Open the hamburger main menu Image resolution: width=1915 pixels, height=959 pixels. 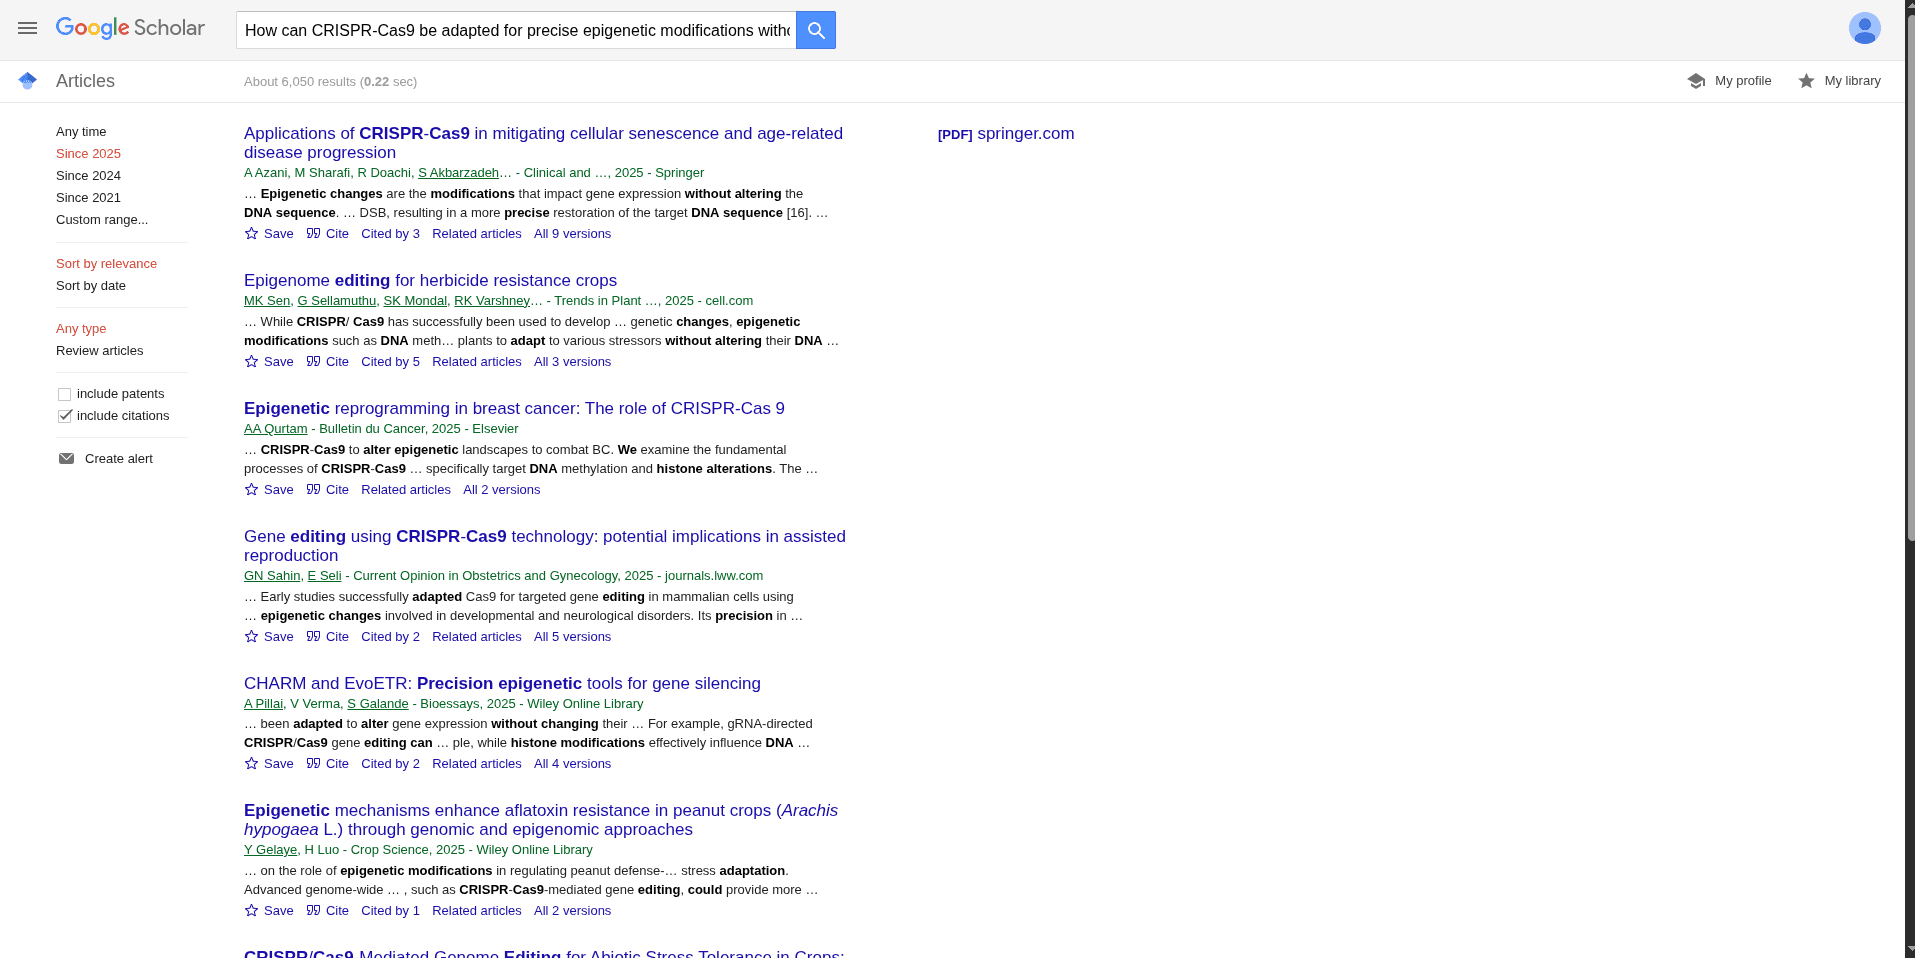(x=27, y=28)
